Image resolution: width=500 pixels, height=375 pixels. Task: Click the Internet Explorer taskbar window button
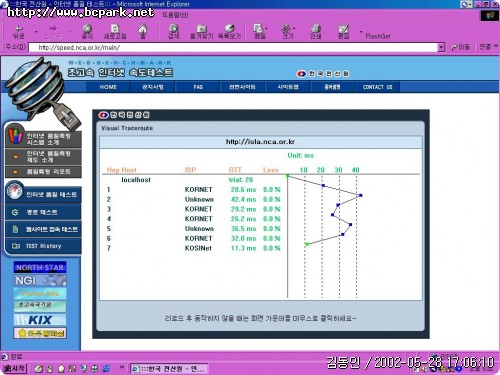pos(169,369)
